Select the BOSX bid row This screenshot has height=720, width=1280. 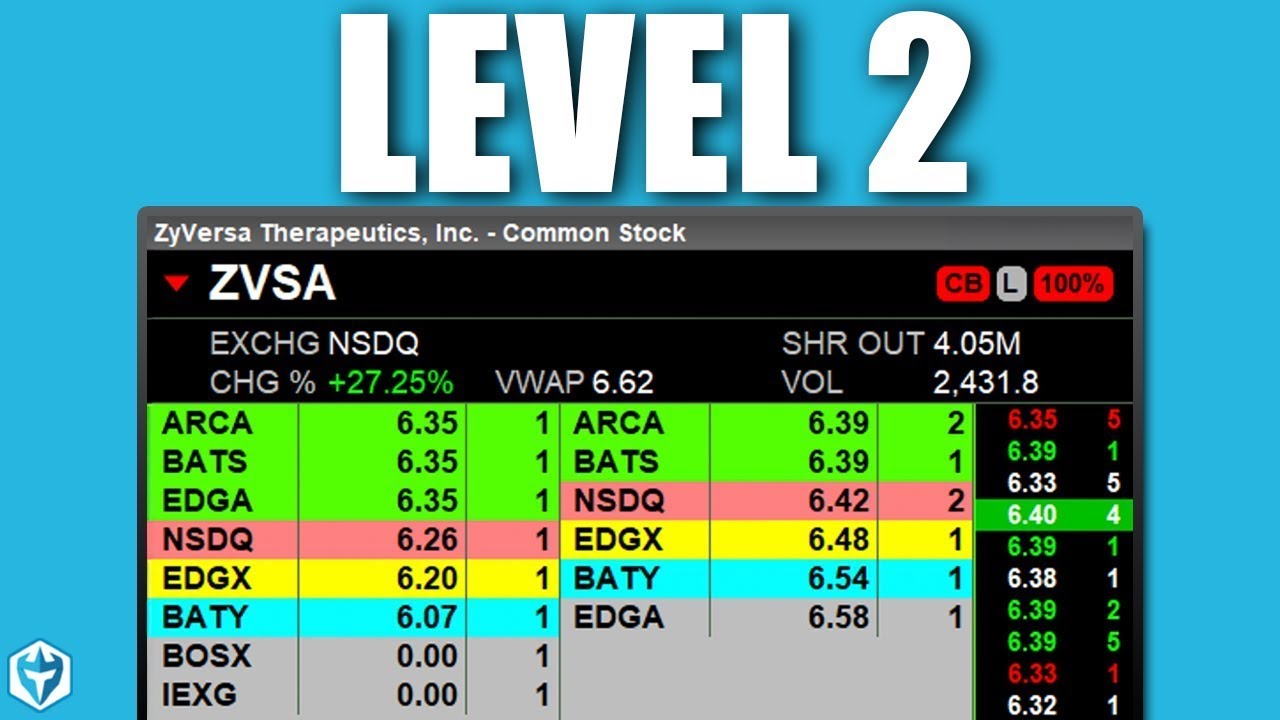tap(353, 657)
